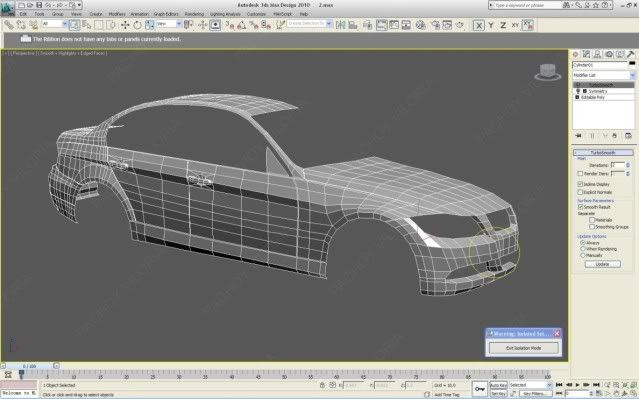
Task: Open the Material Editor icon
Action: tap(420, 25)
